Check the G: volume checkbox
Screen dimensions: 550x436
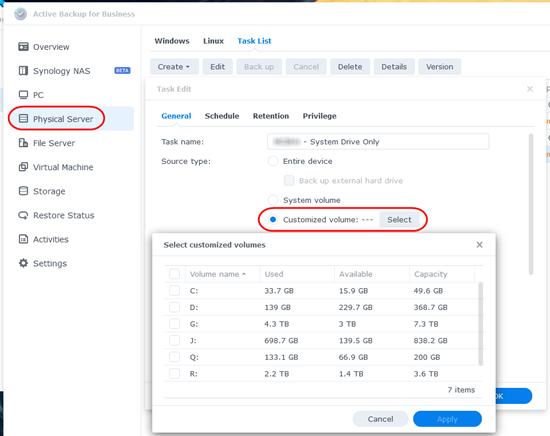coord(174,323)
